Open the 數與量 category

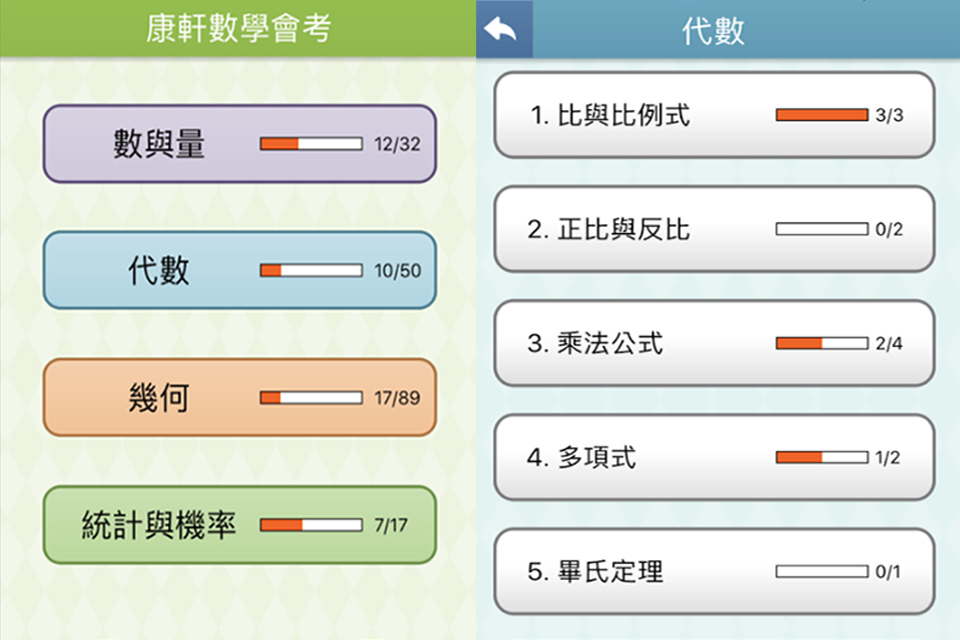[239, 144]
